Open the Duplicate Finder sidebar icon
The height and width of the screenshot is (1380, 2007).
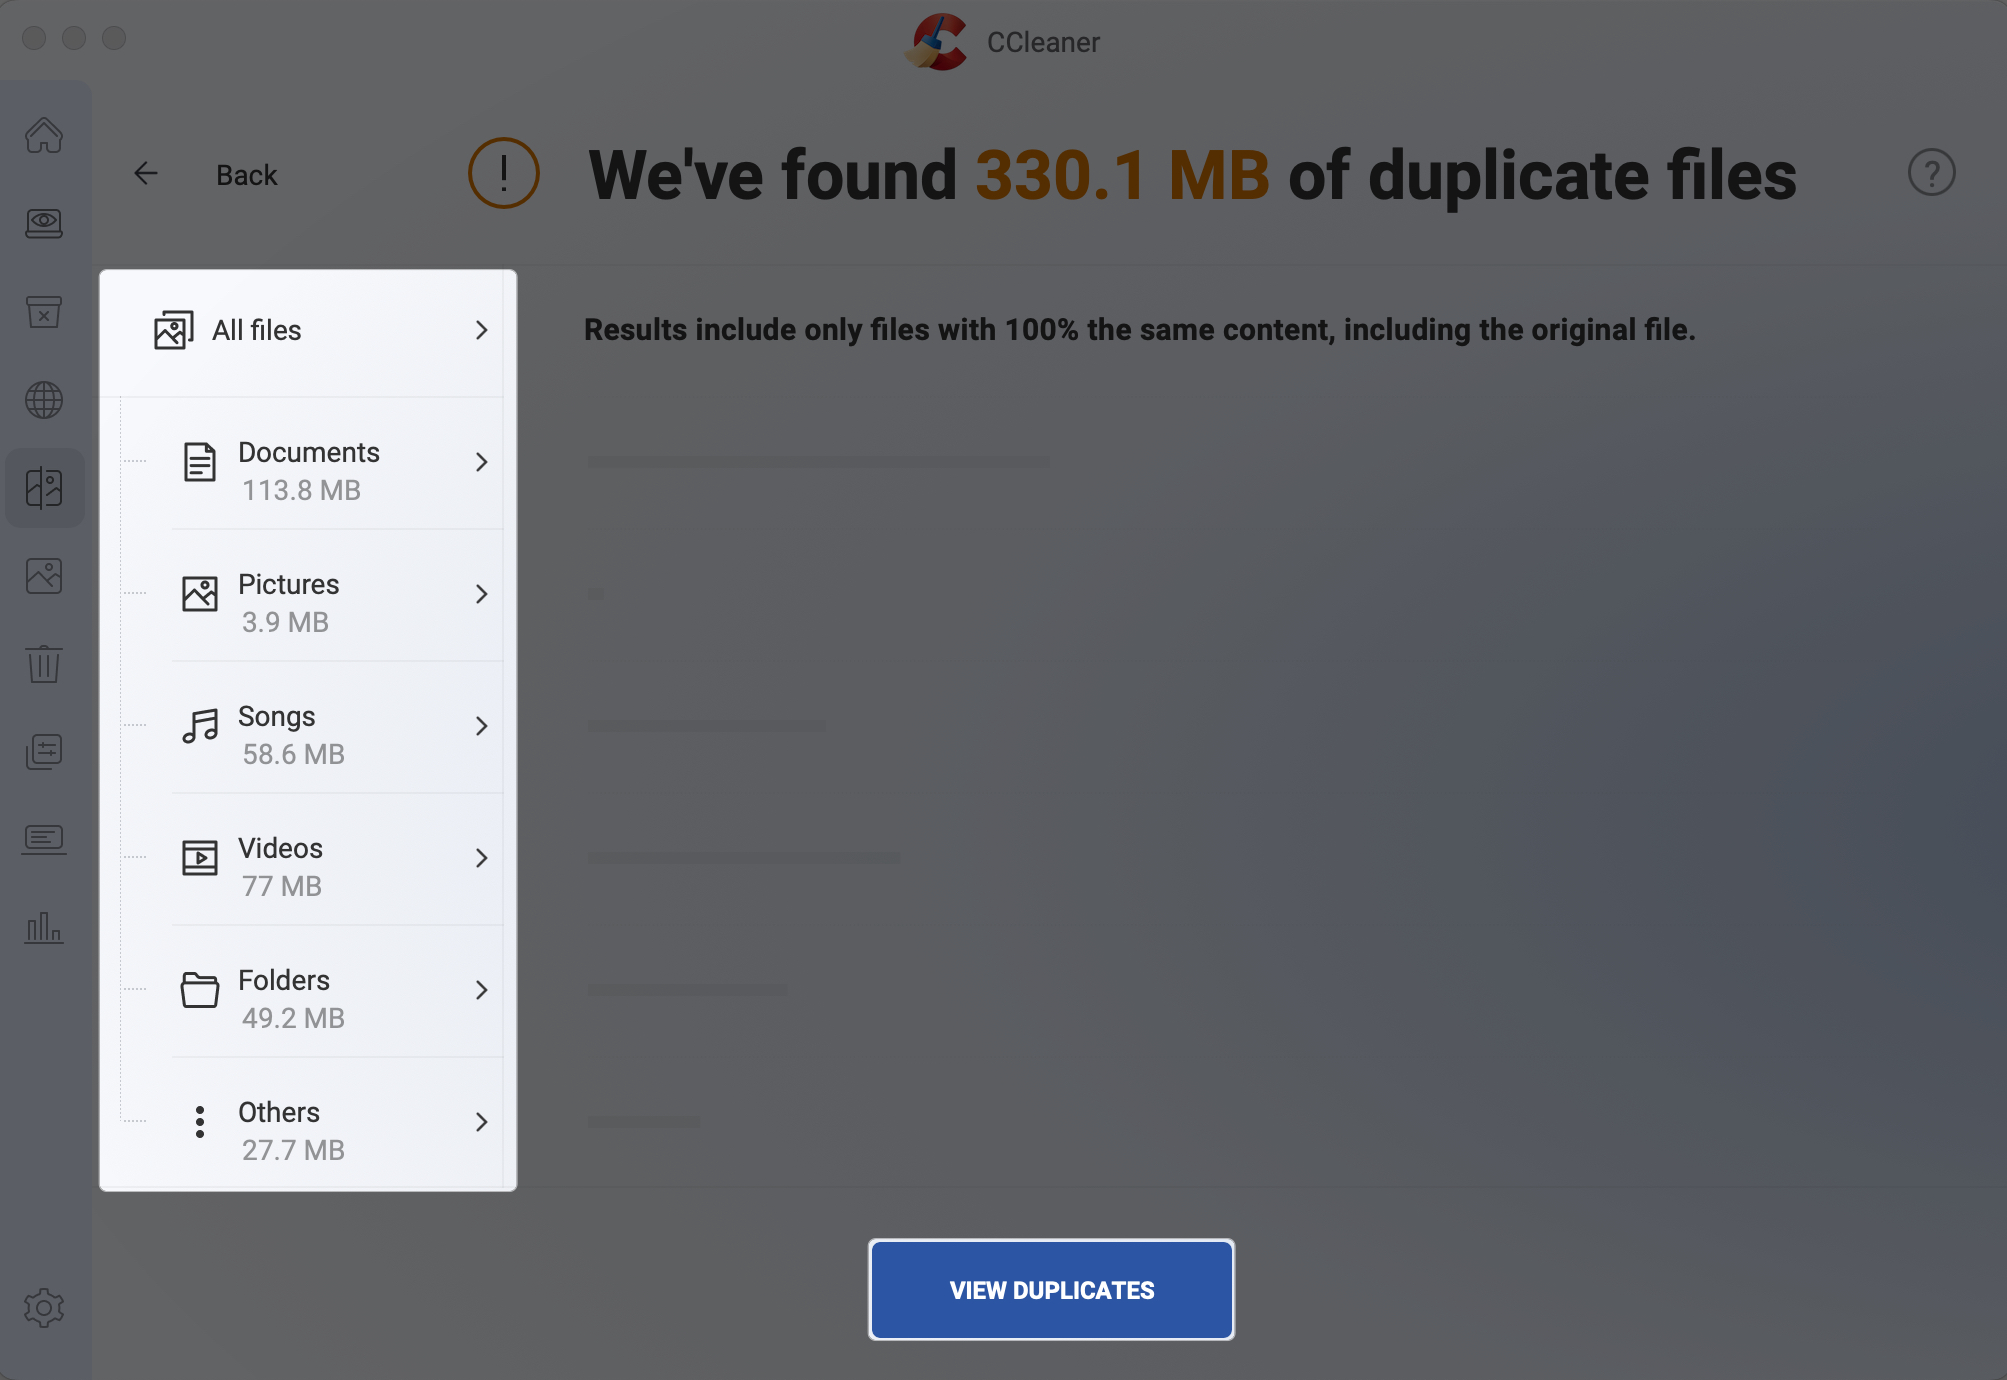(x=44, y=488)
